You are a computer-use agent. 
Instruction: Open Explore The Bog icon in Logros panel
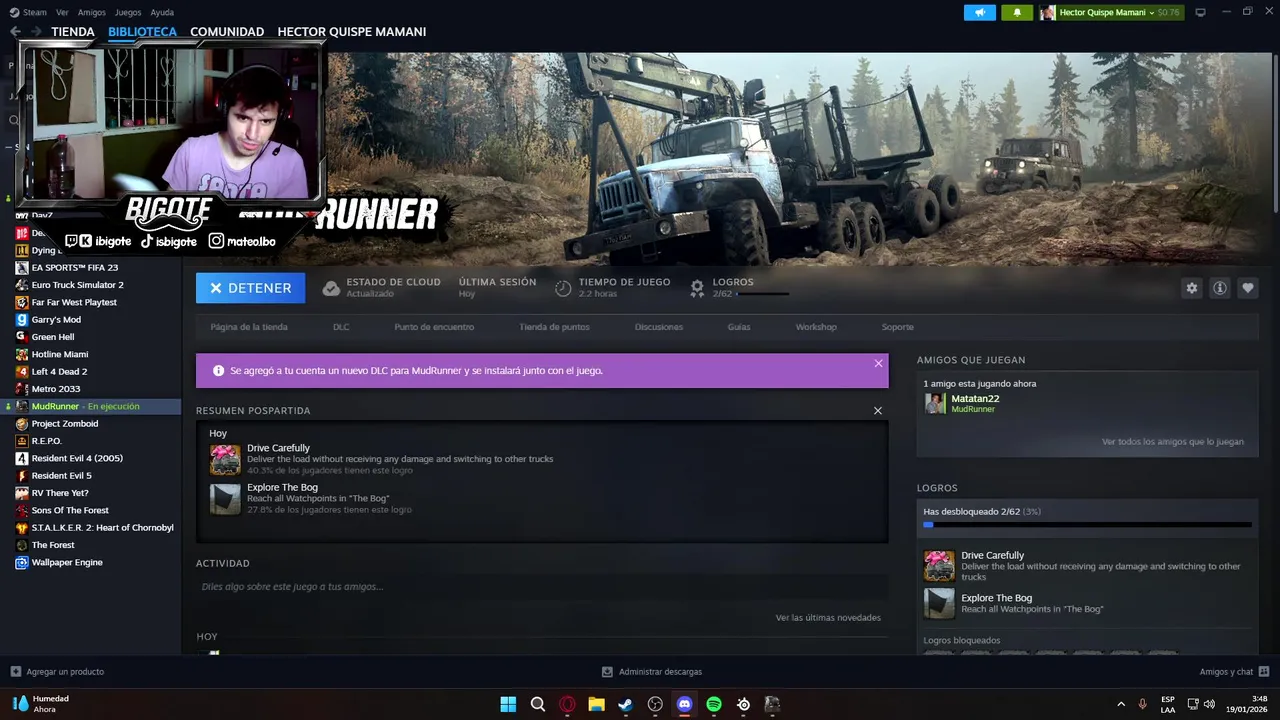coord(939,603)
